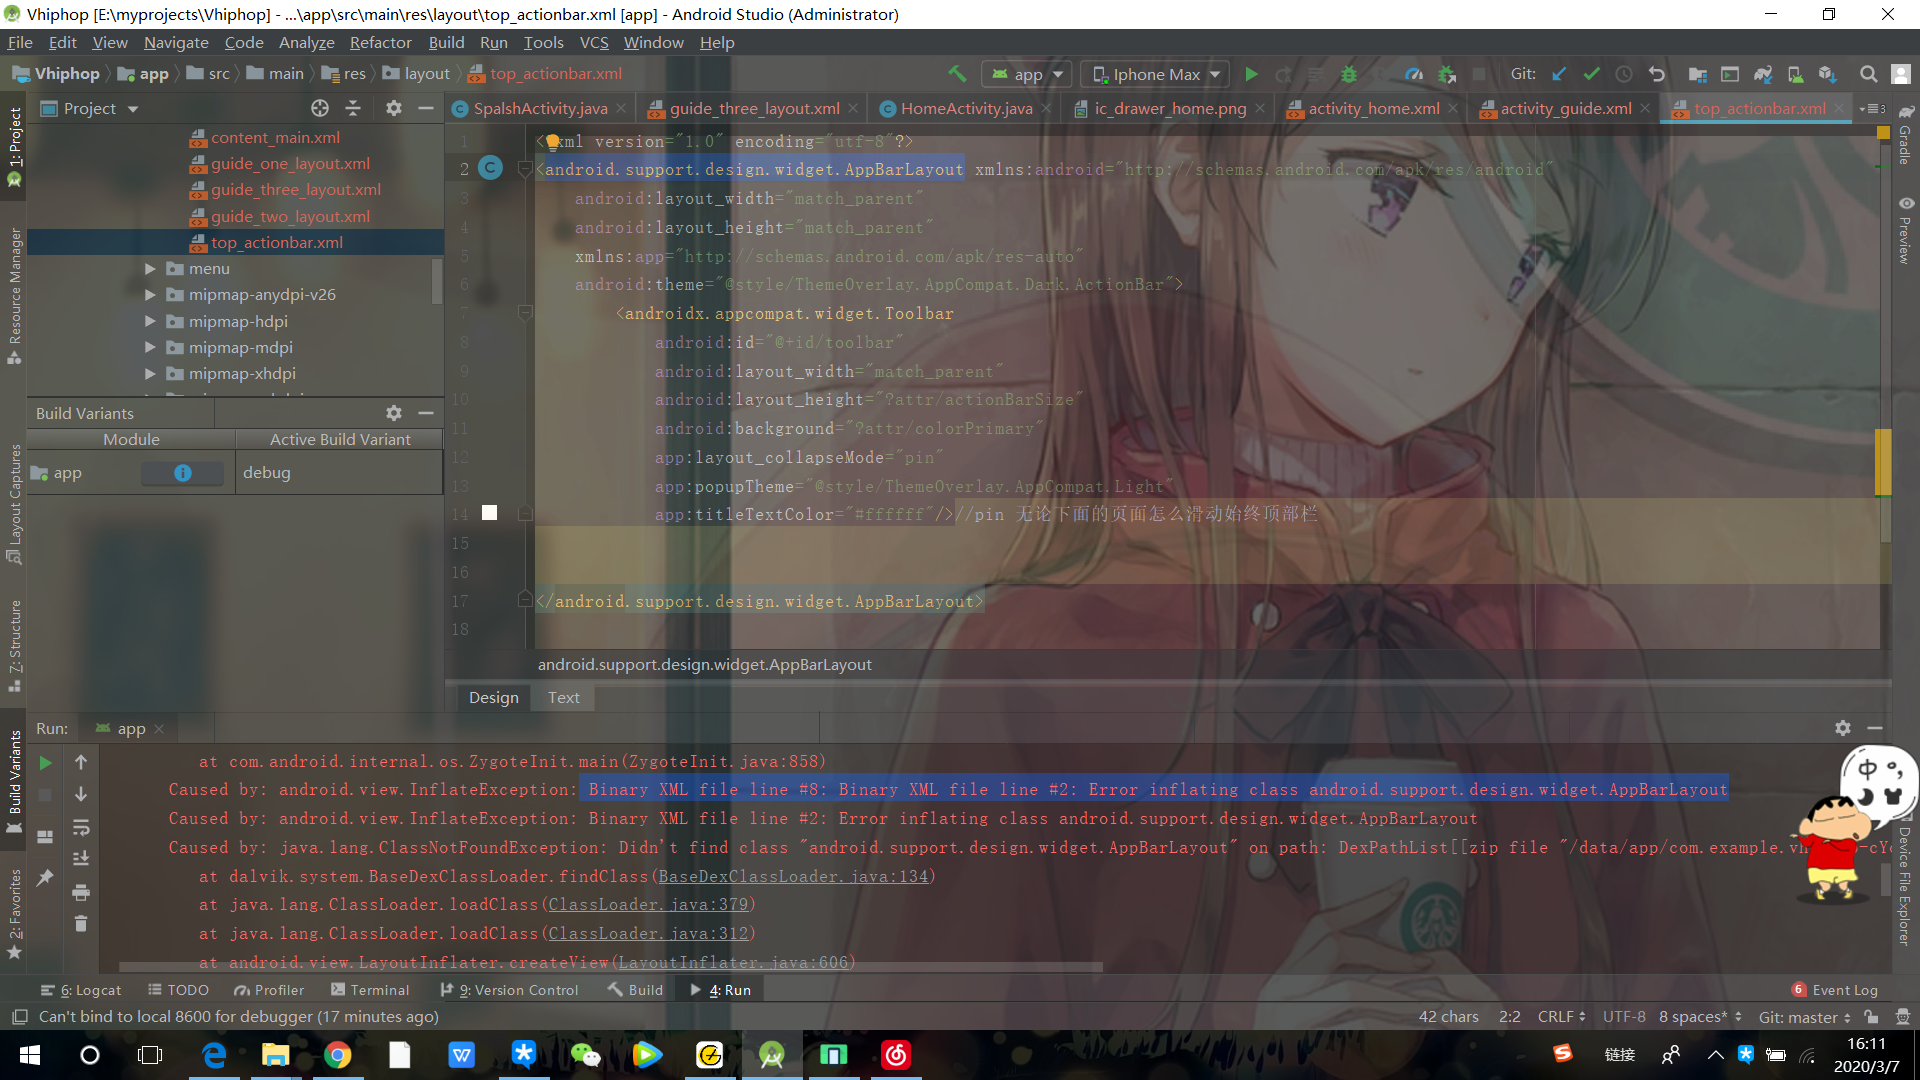Open ClassLoader.java:379 stack trace link
The image size is (1920, 1080).
pos(648,904)
